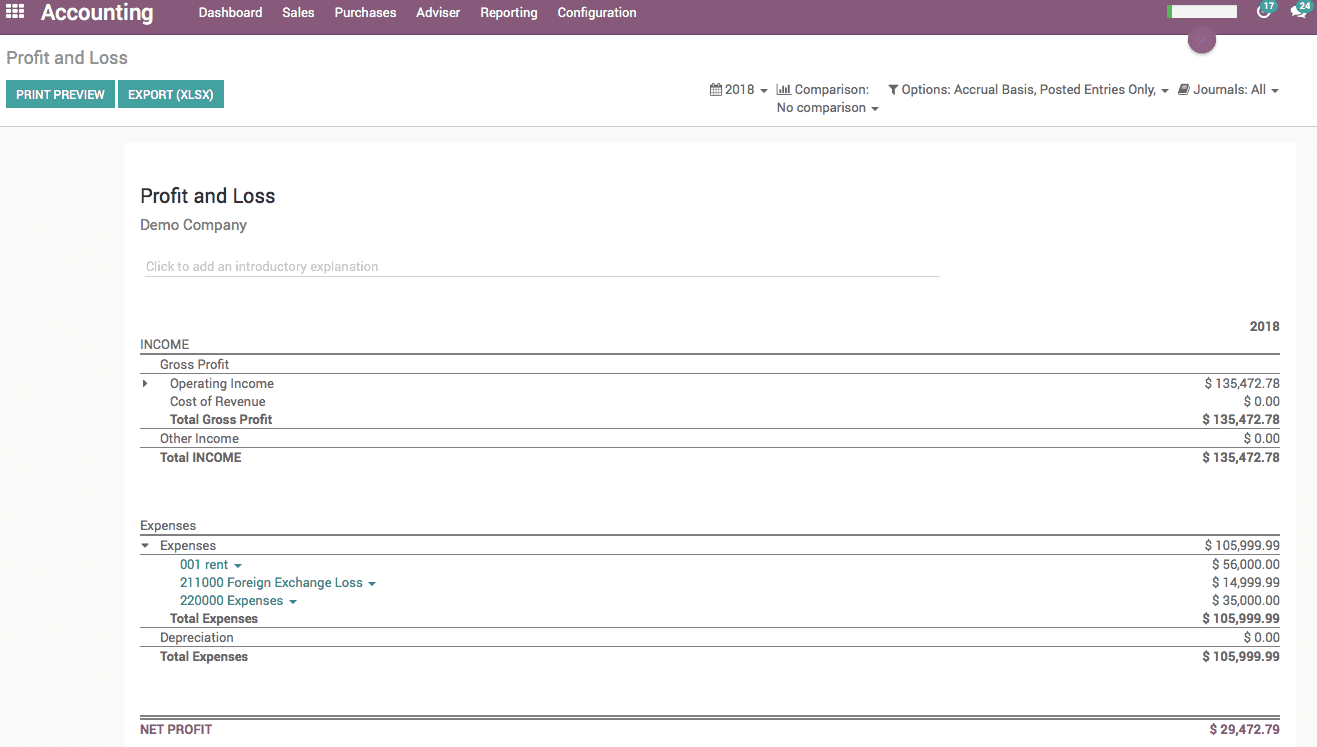
Task: Expand the Operating Income row
Action: [x=145, y=383]
